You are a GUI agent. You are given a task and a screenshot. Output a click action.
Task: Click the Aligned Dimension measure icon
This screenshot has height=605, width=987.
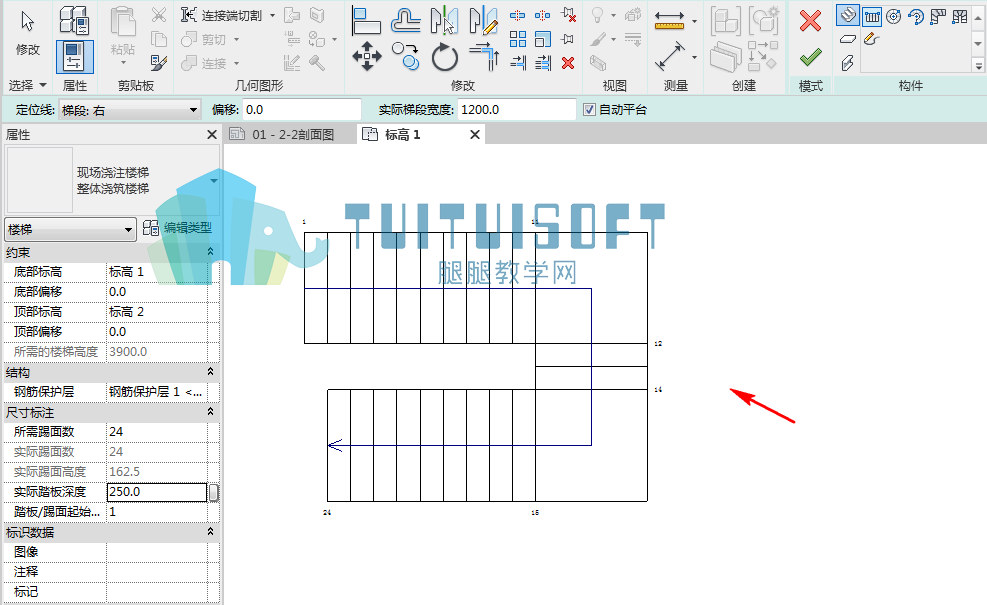[670, 57]
